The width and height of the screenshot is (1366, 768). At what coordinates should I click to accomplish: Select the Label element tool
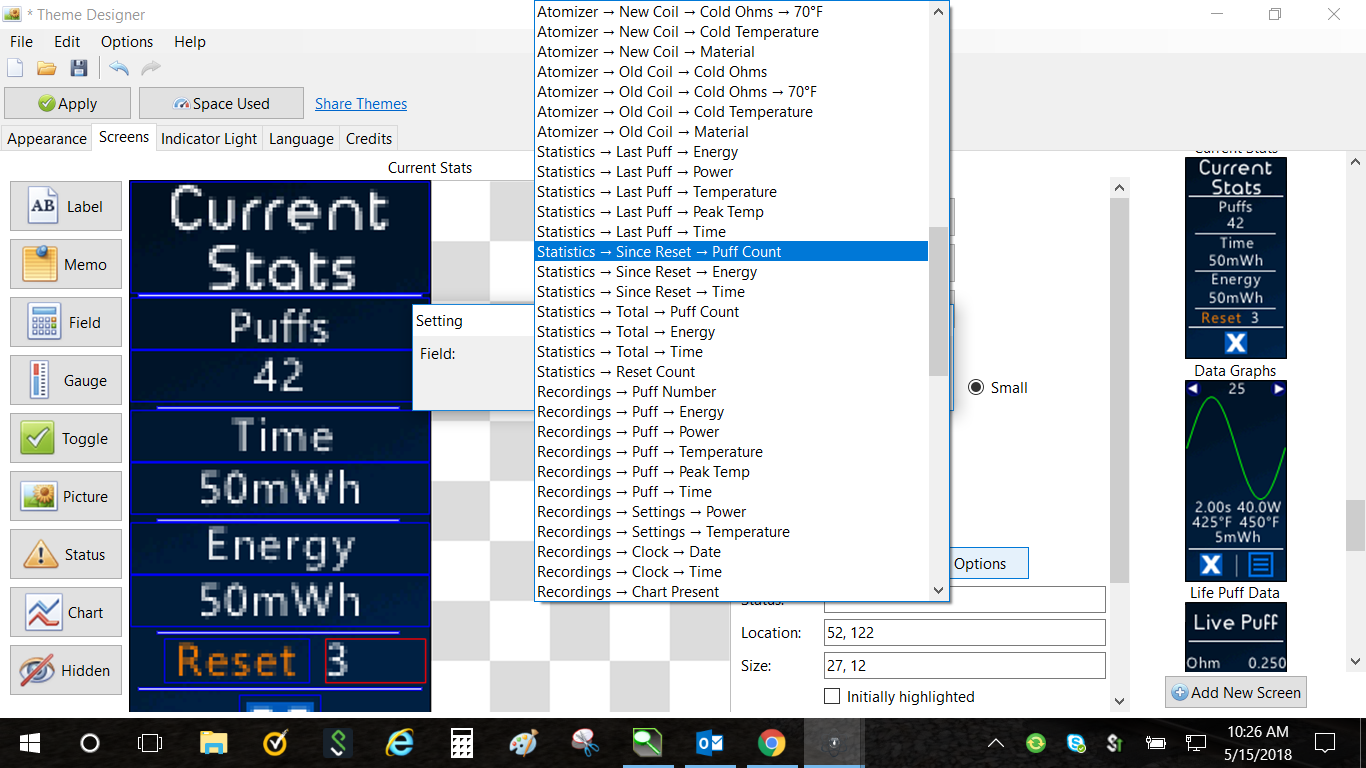66,207
